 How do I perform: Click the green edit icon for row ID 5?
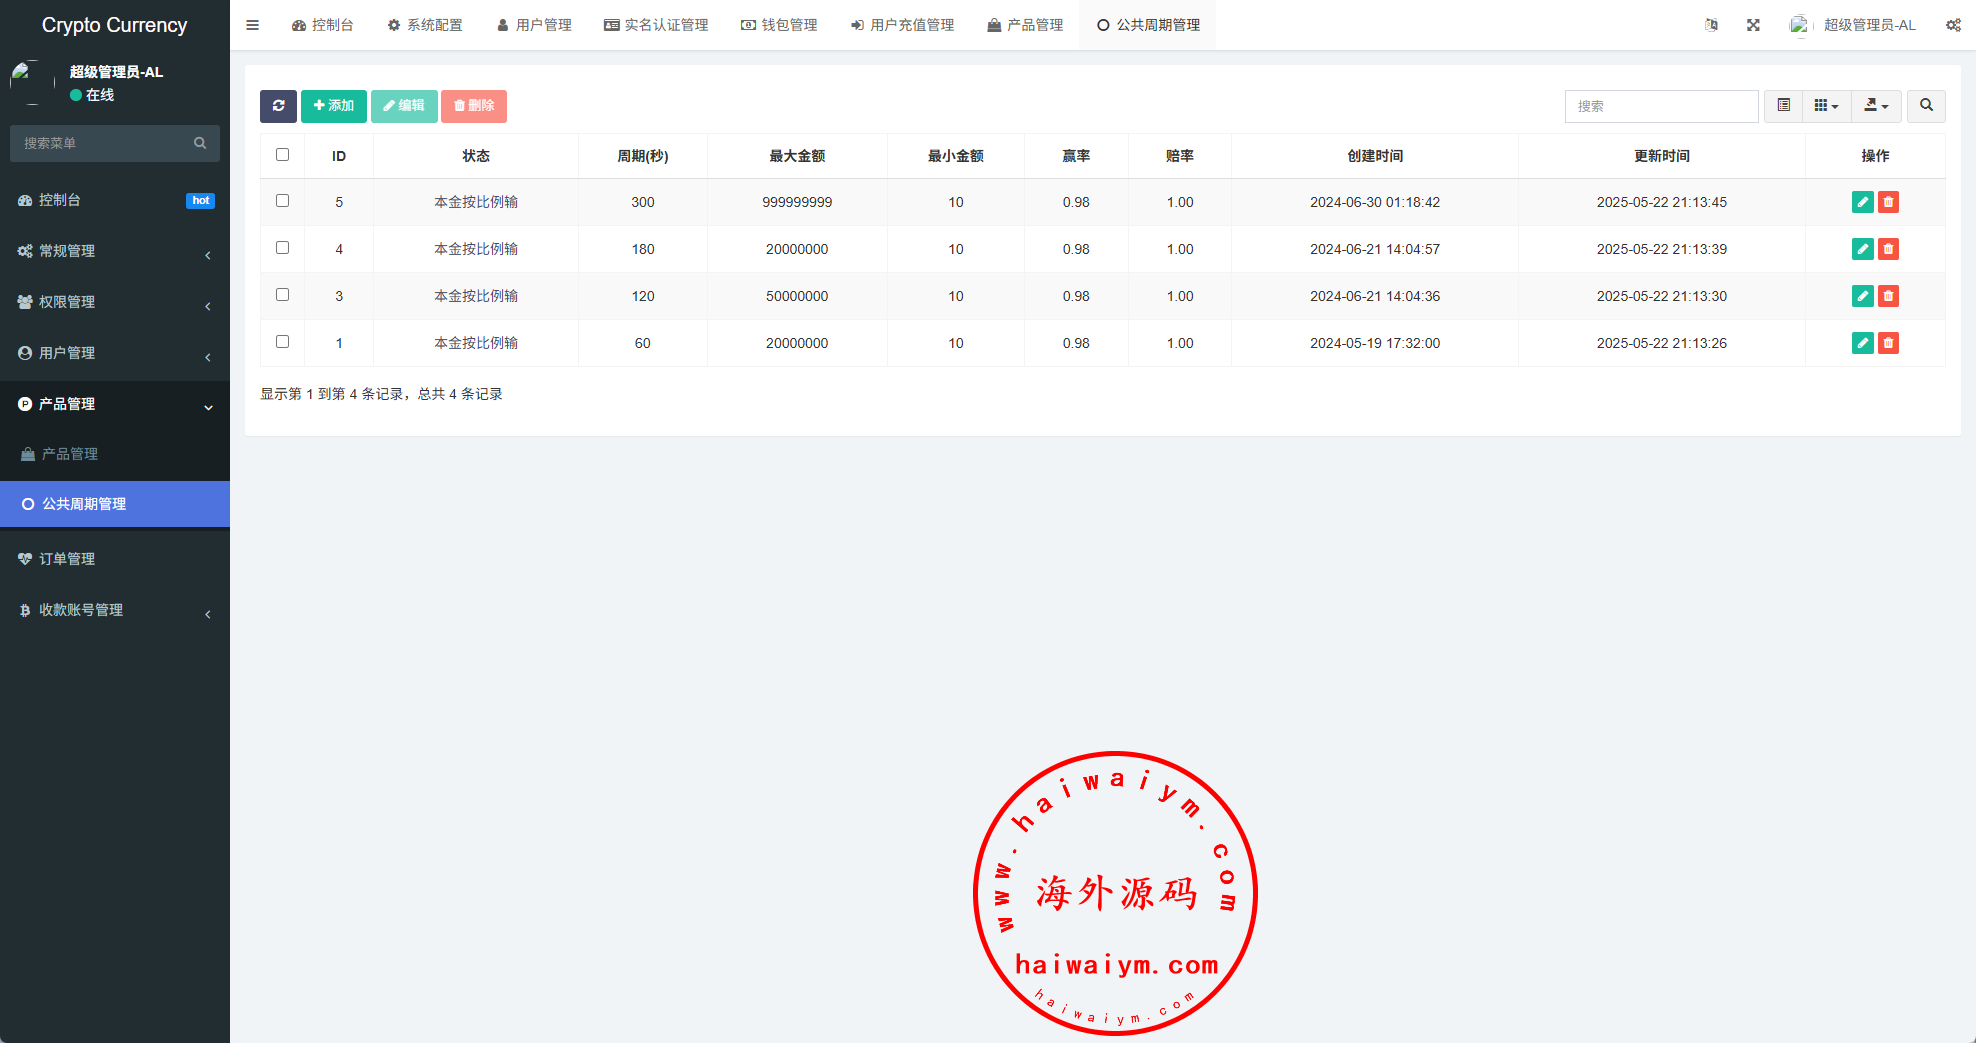(x=1862, y=202)
